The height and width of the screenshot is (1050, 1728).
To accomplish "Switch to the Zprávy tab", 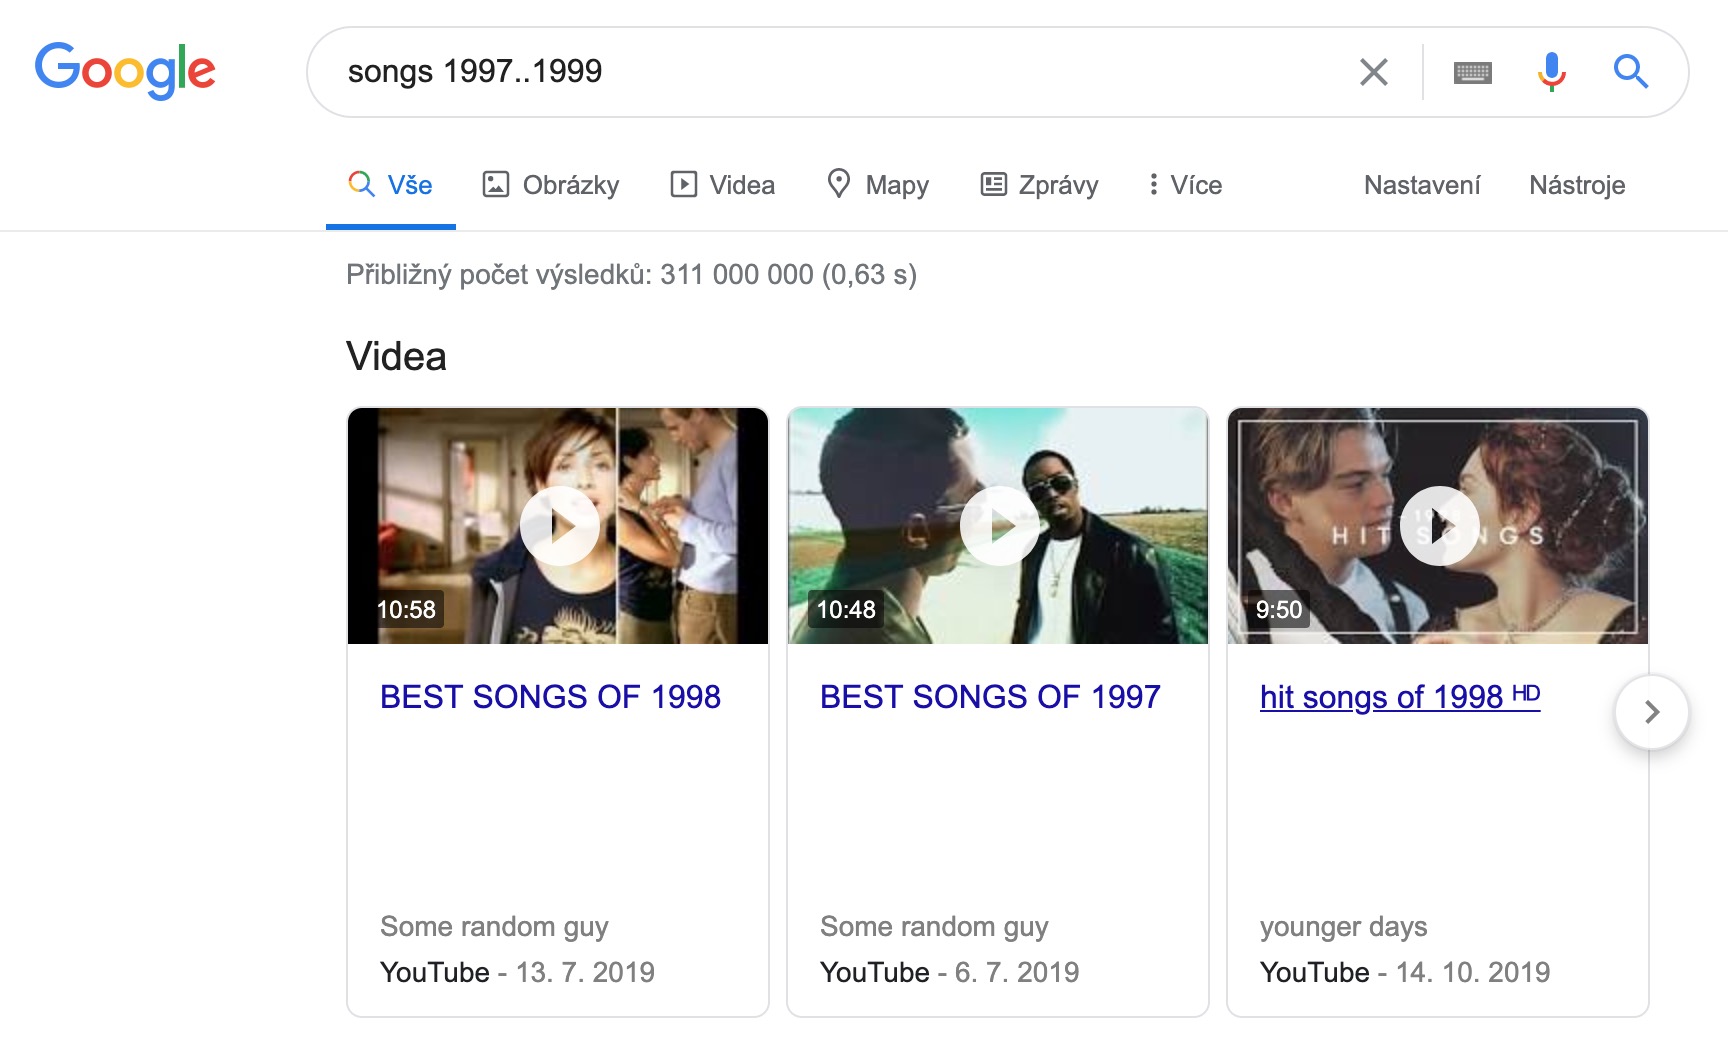I will pos(1039,185).
